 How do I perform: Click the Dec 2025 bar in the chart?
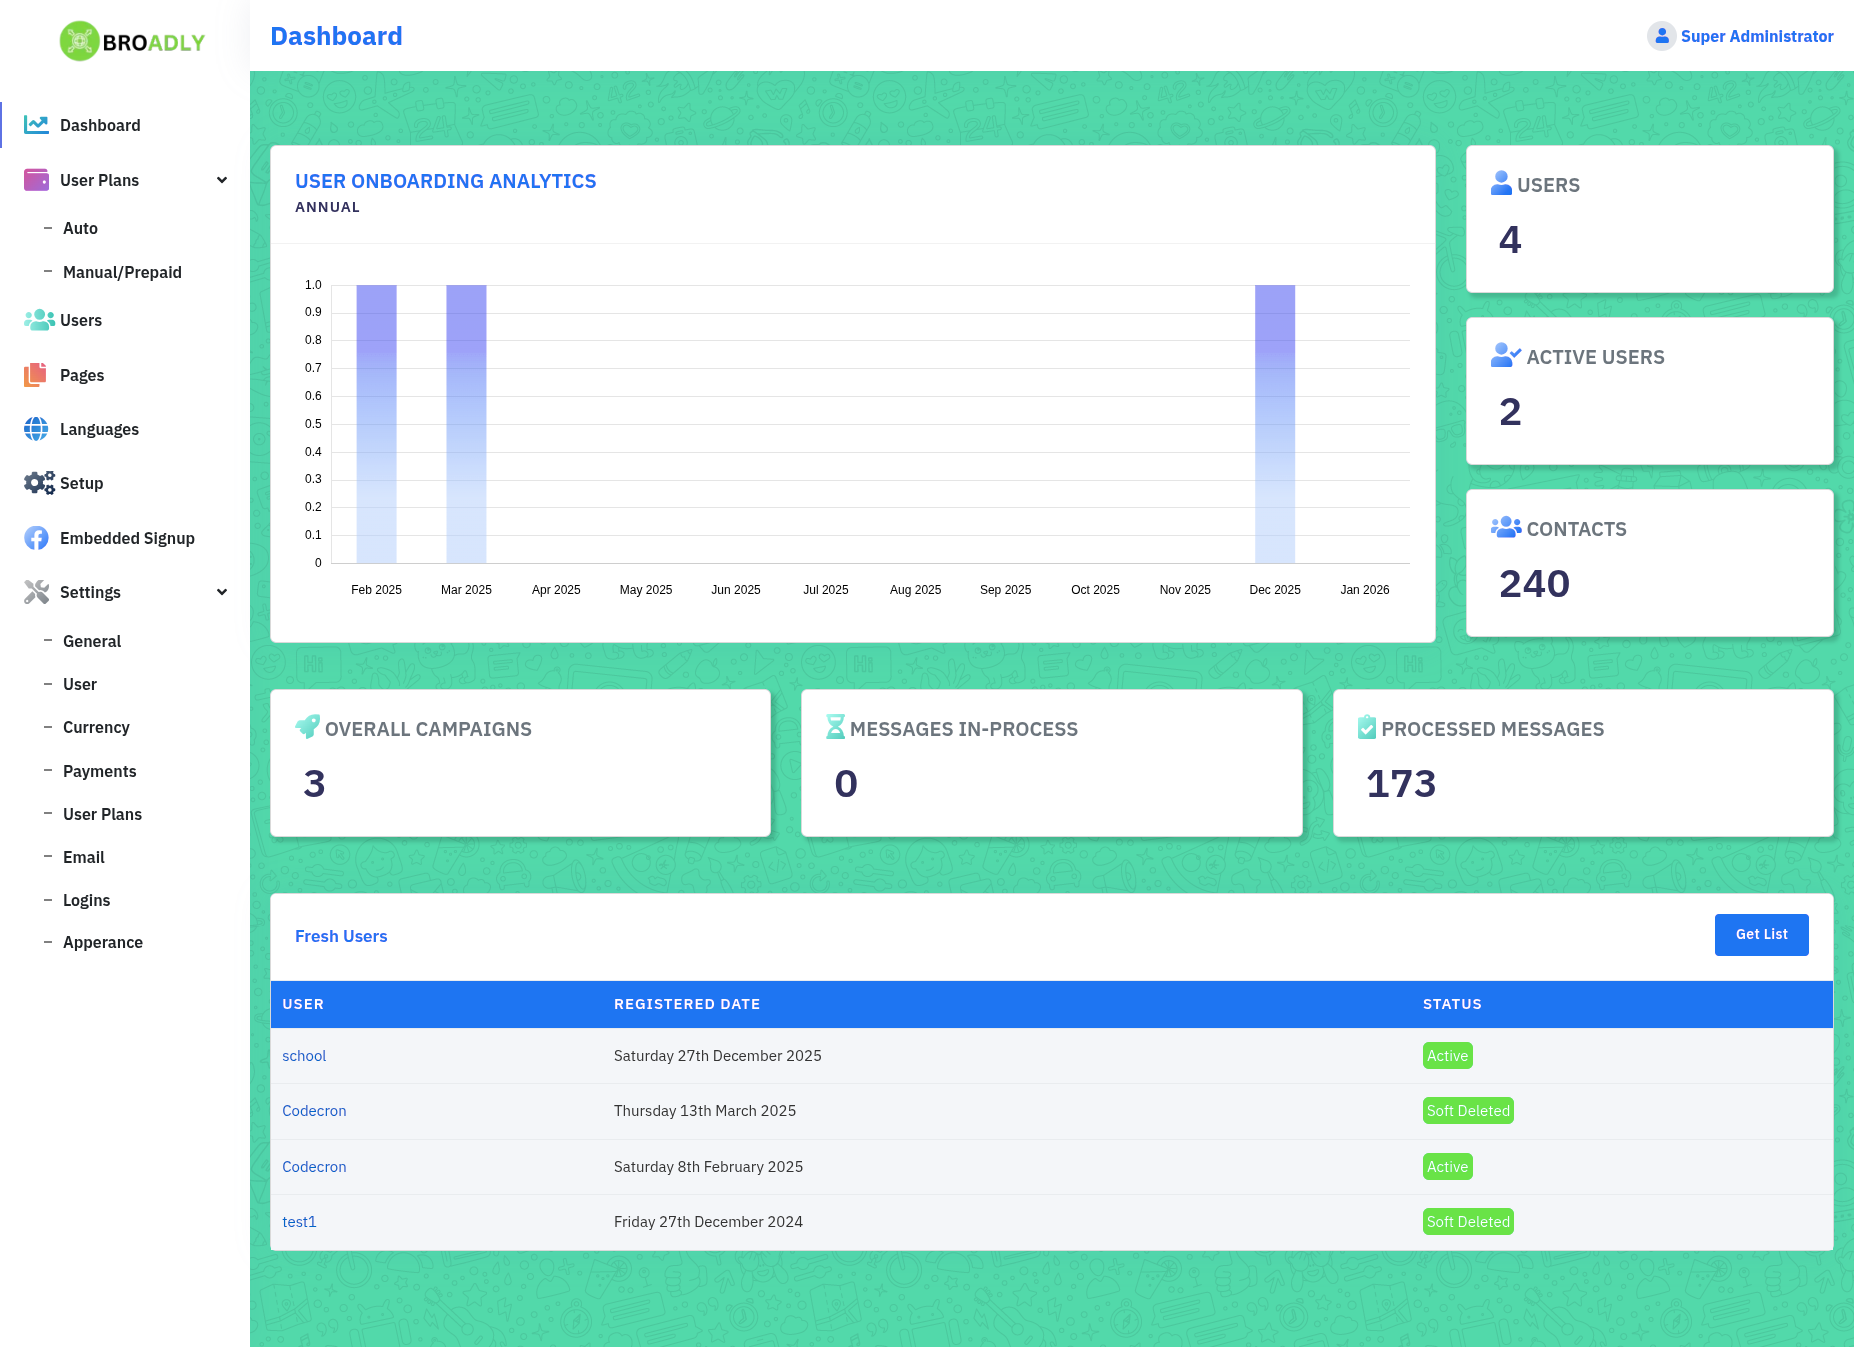[1275, 424]
